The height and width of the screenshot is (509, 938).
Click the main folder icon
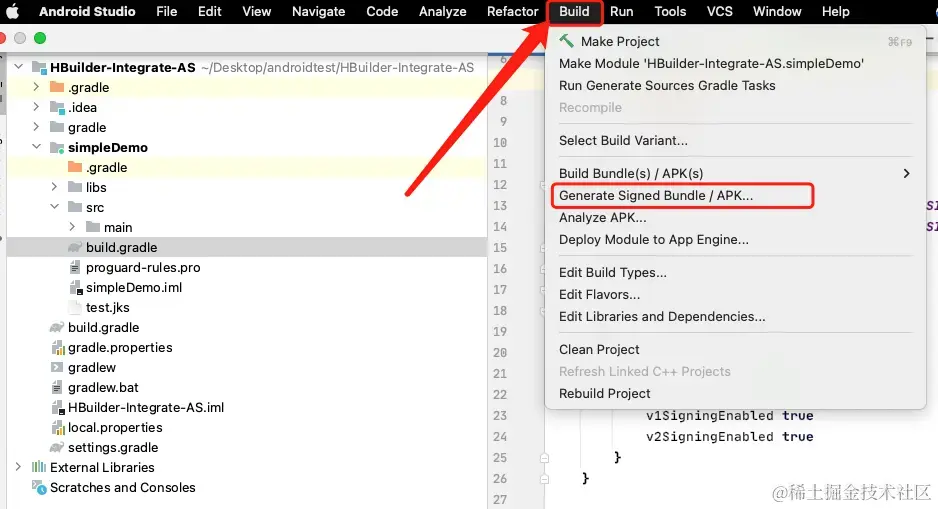pyautogui.click(x=93, y=227)
